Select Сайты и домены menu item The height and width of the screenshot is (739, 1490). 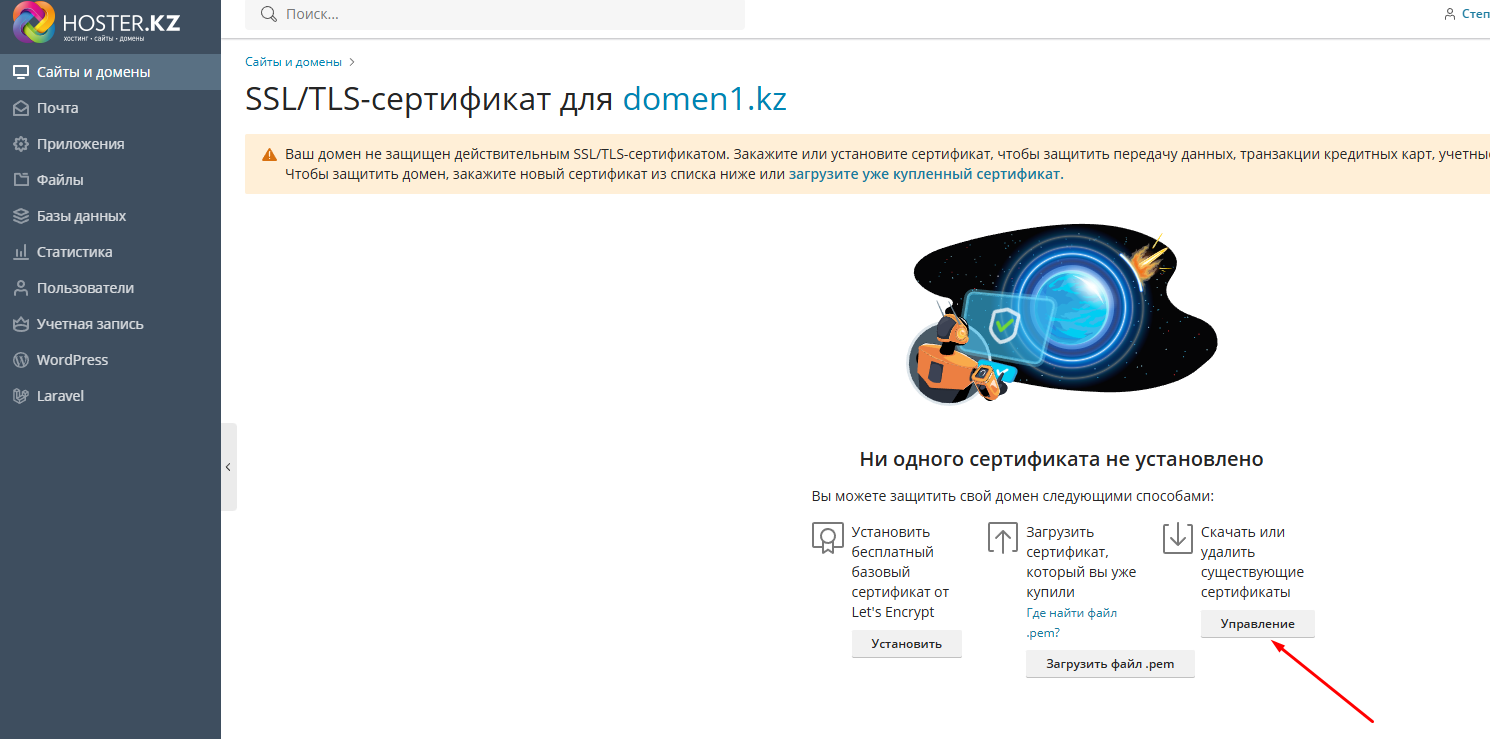click(x=93, y=72)
